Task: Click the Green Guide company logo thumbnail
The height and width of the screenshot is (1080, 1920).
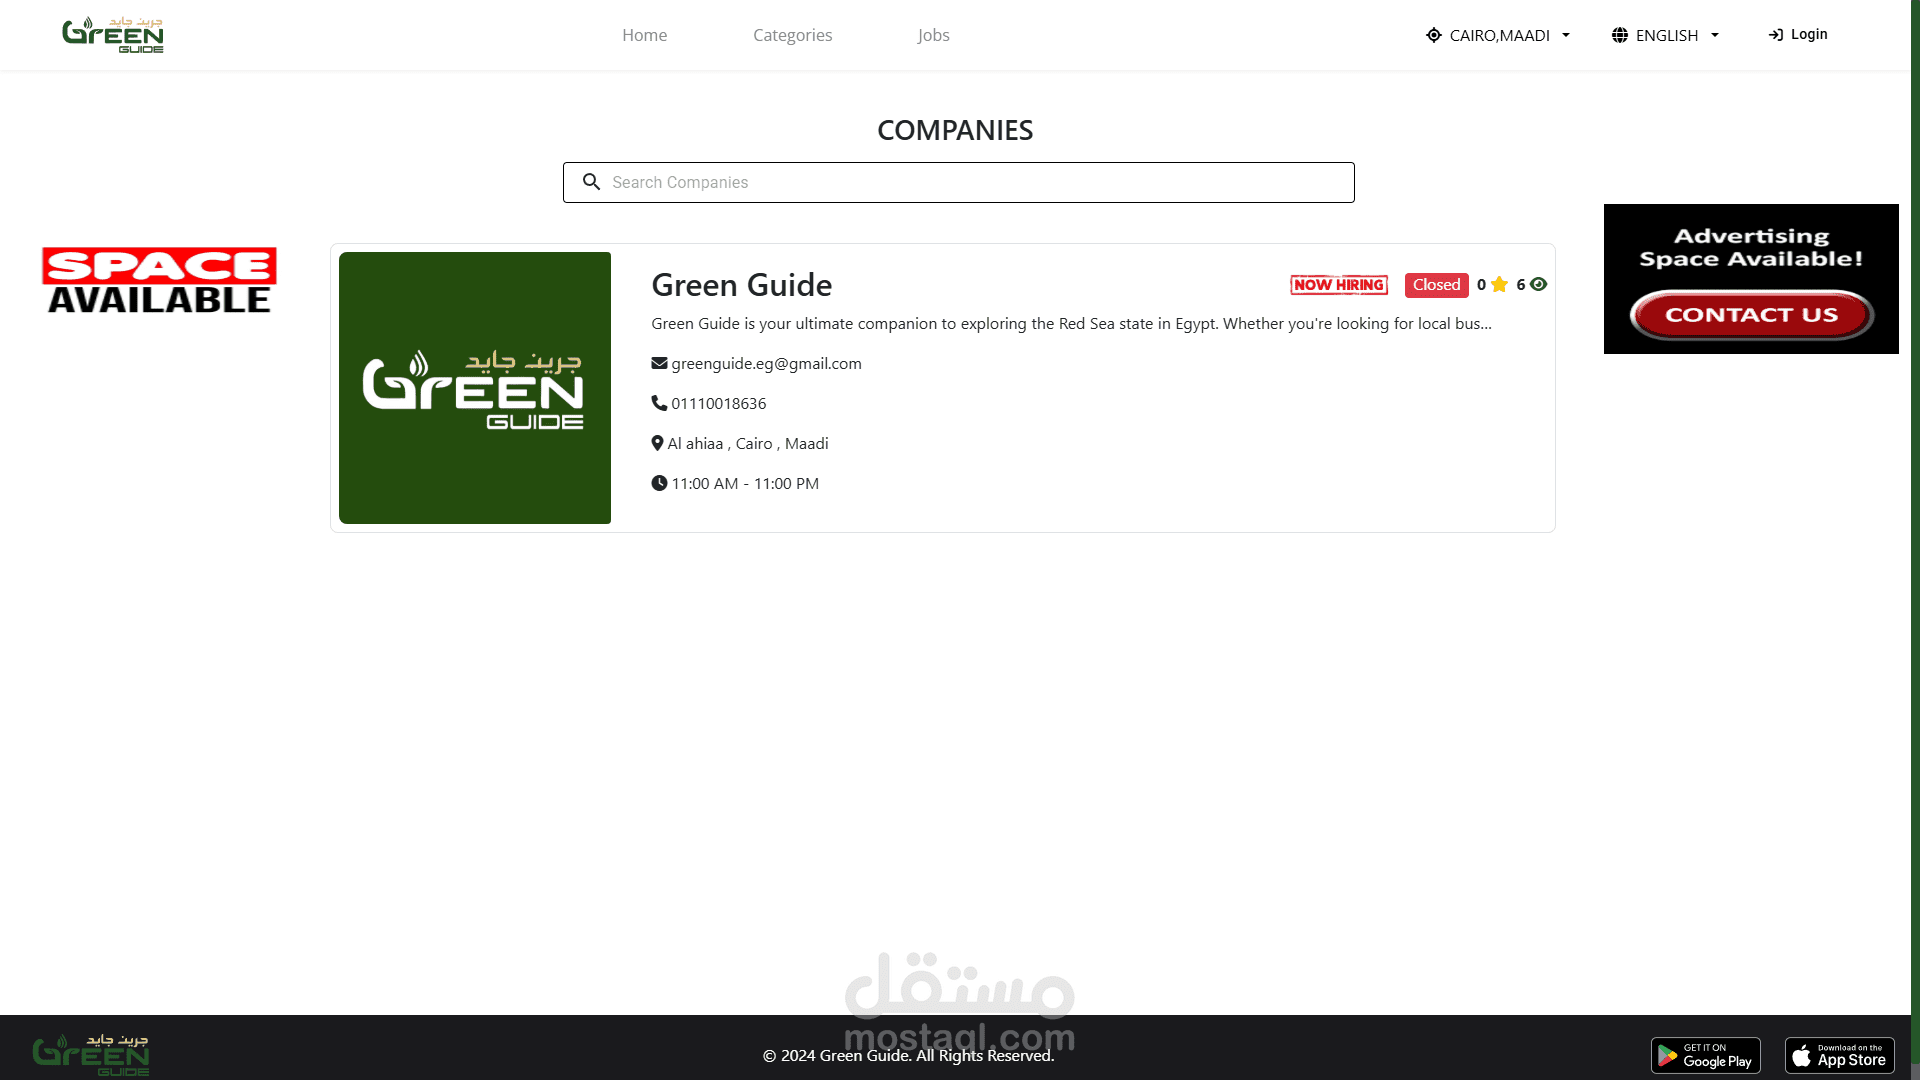Action: [x=475, y=388]
